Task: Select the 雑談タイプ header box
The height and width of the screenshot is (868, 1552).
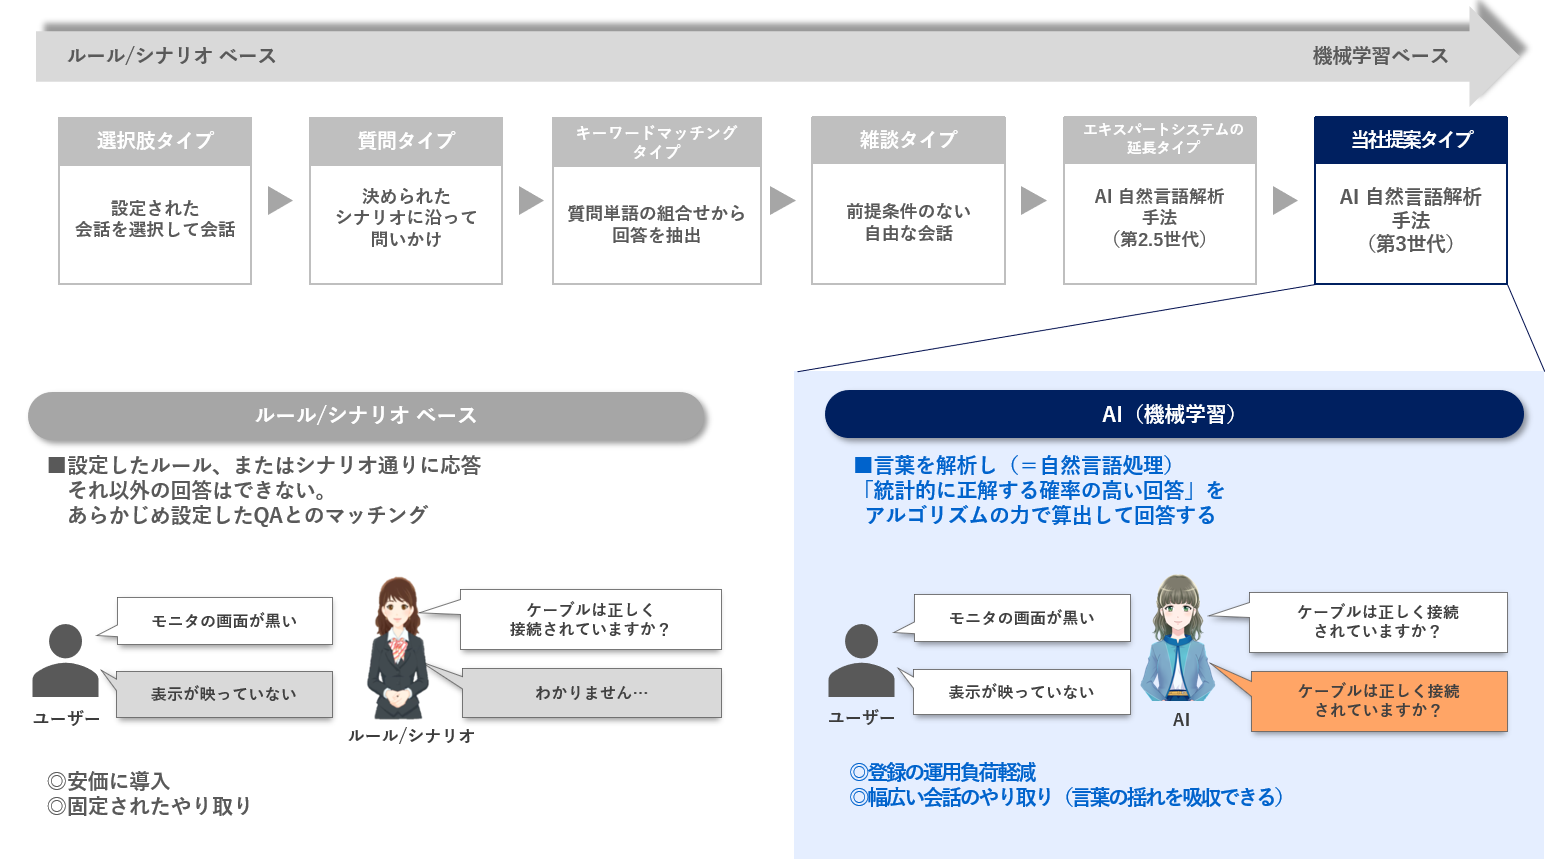Action: pyautogui.click(x=907, y=140)
